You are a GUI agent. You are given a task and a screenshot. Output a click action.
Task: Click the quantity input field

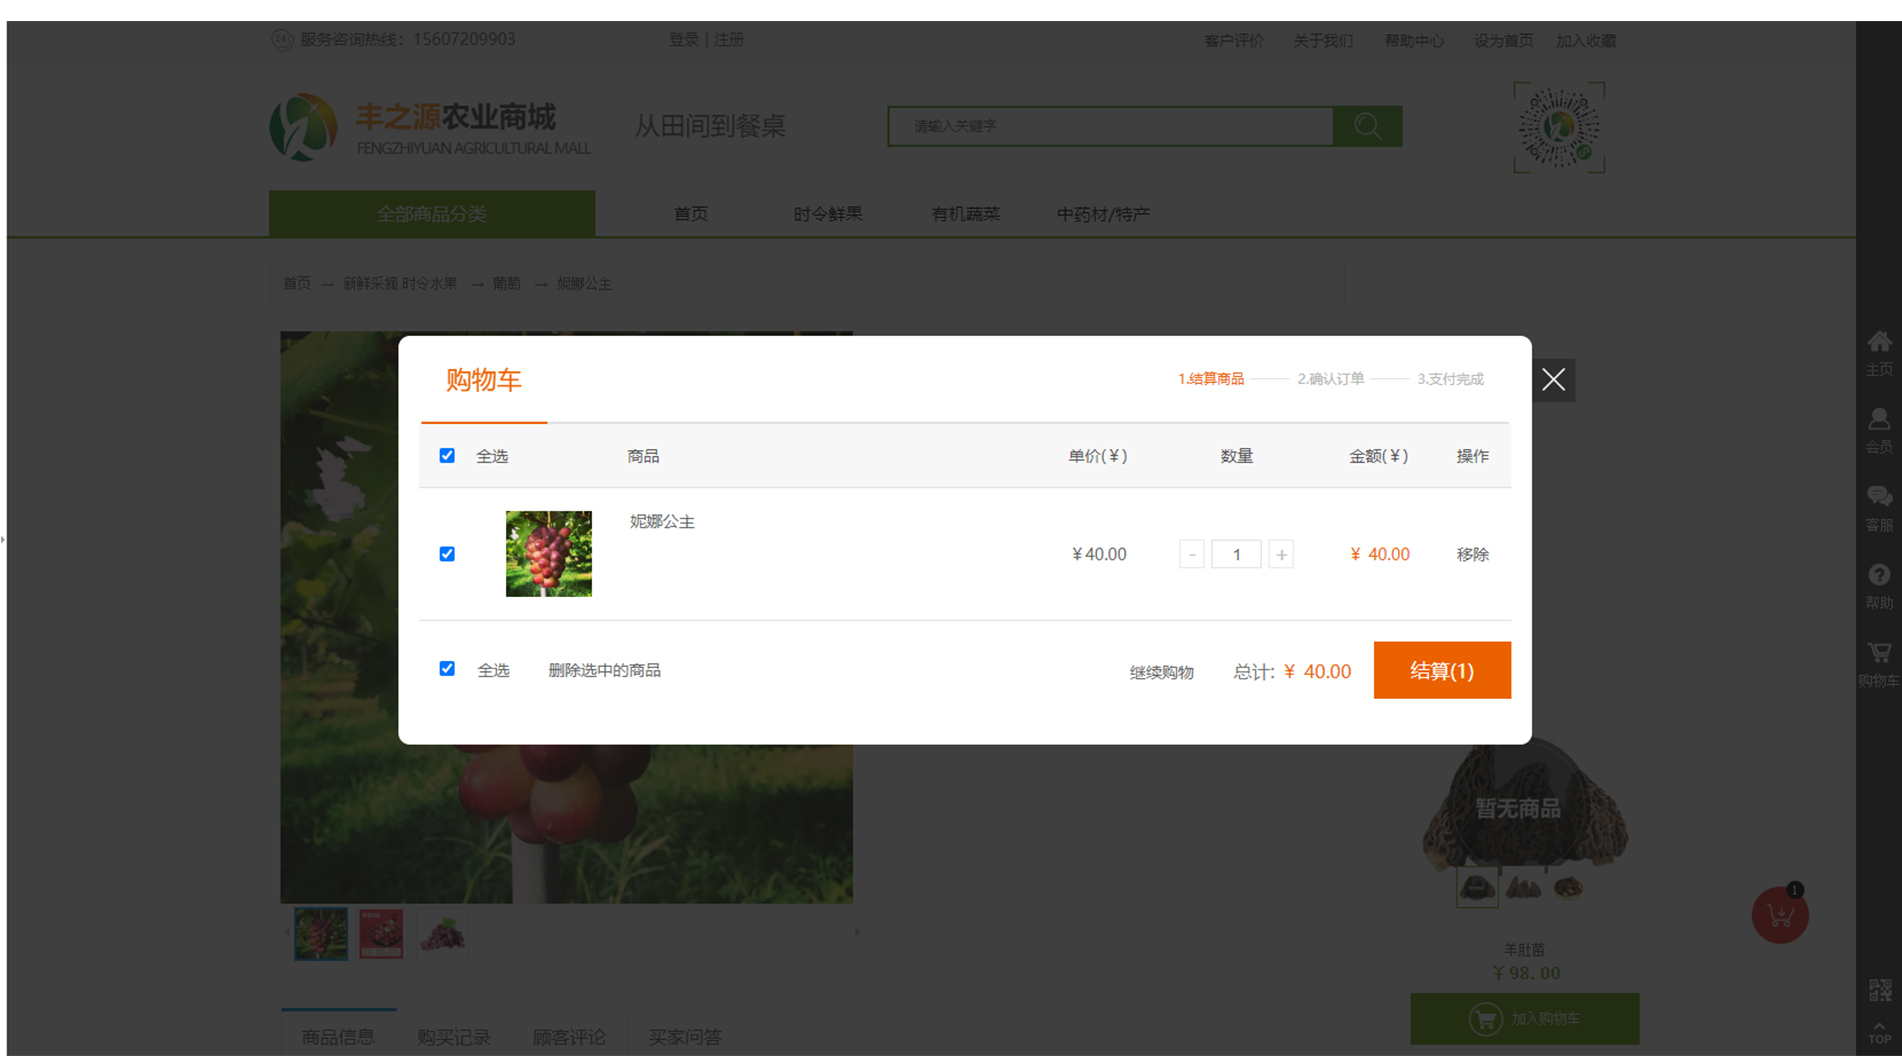click(x=1236, y=554)
